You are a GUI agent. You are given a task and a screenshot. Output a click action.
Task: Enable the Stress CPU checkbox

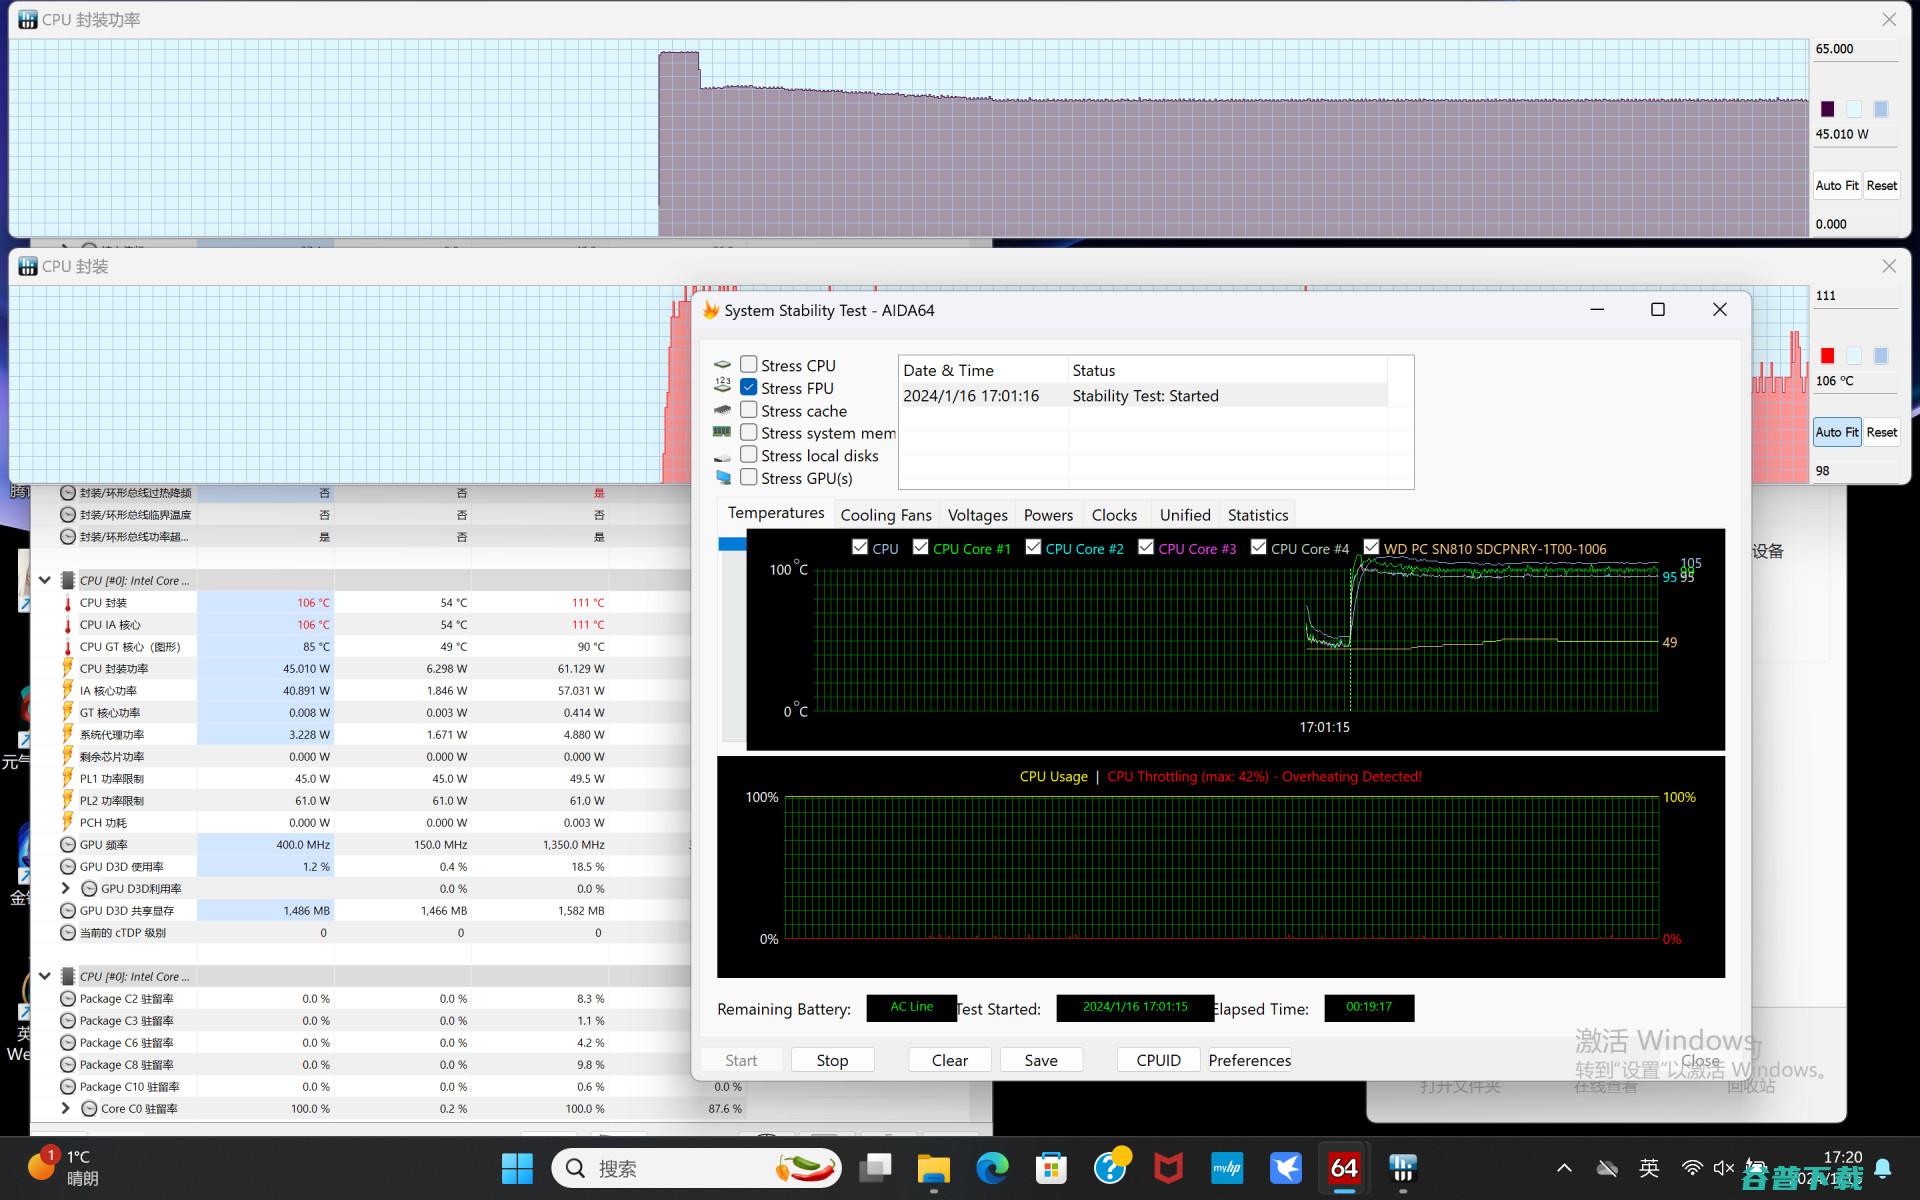tap(748, 365)
